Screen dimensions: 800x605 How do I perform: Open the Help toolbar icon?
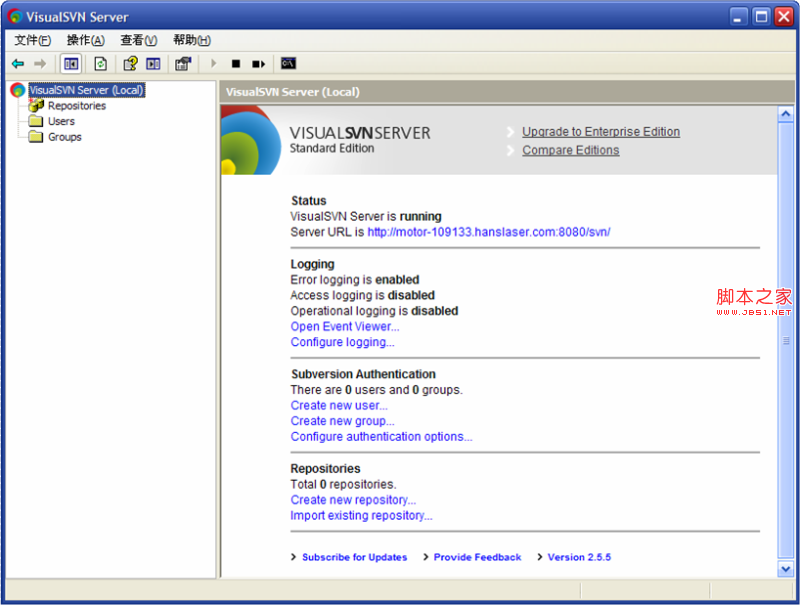(131, 64)
